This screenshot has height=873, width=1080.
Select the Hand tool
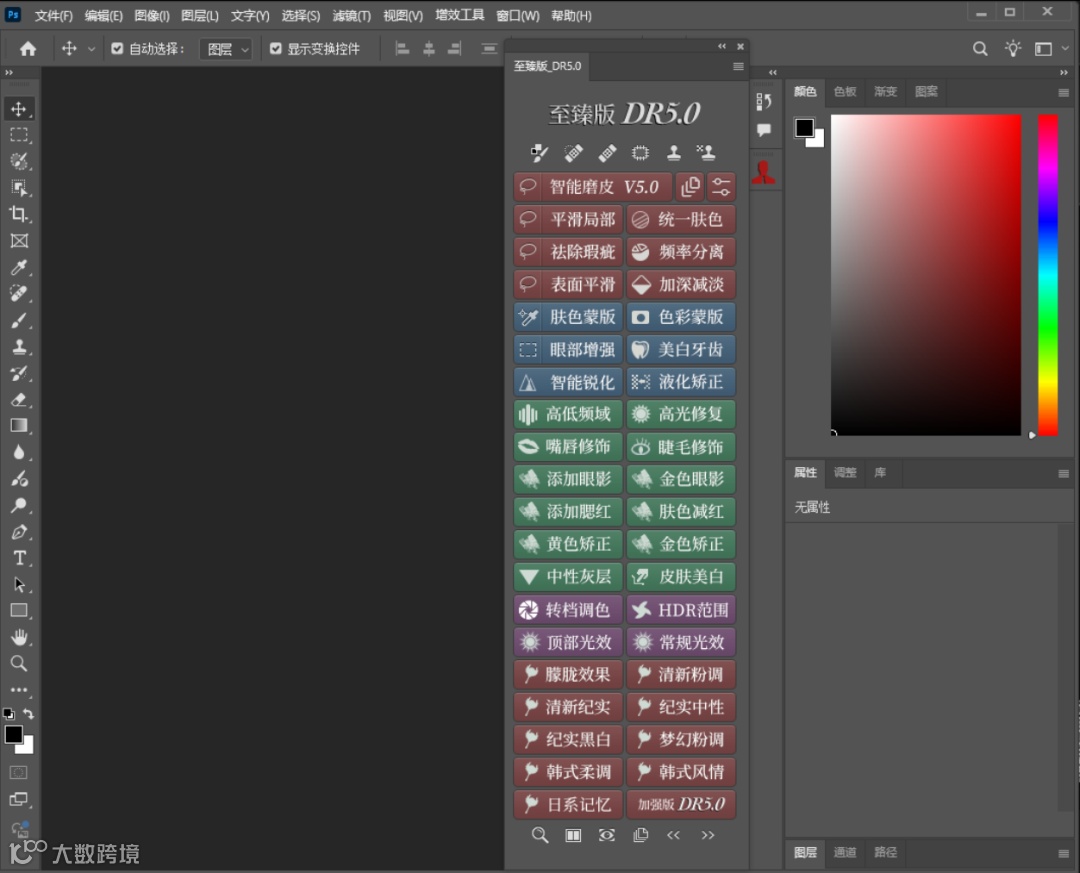click(19, 637)
